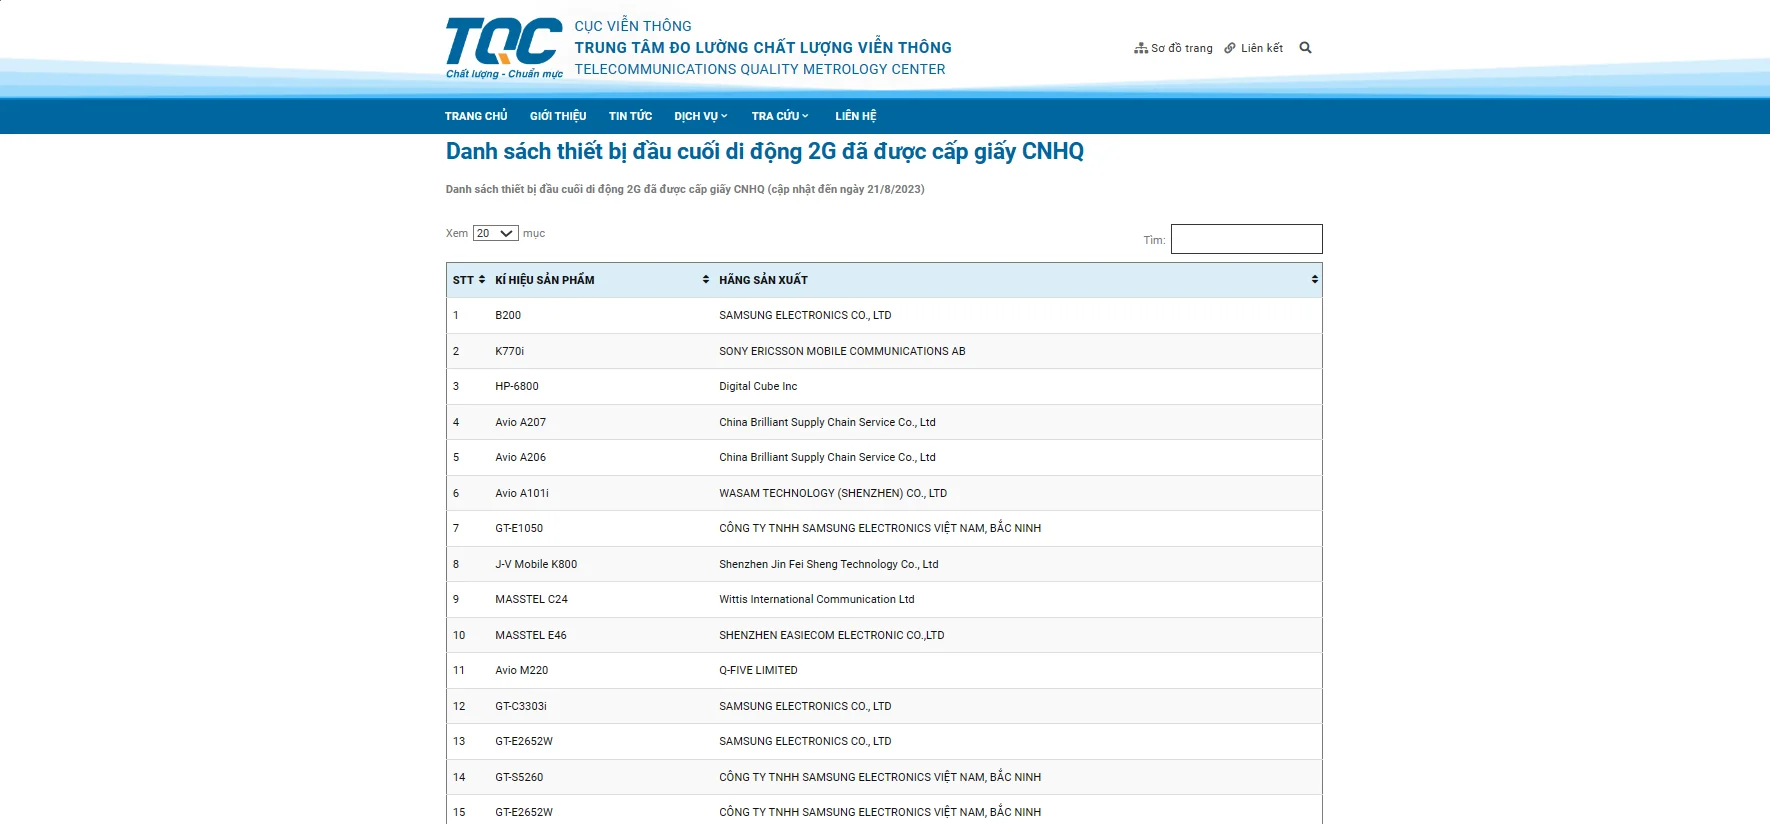Click the page title about 2G devices
This screenshot has height=824, width=1770.
[x=765, y=151]
